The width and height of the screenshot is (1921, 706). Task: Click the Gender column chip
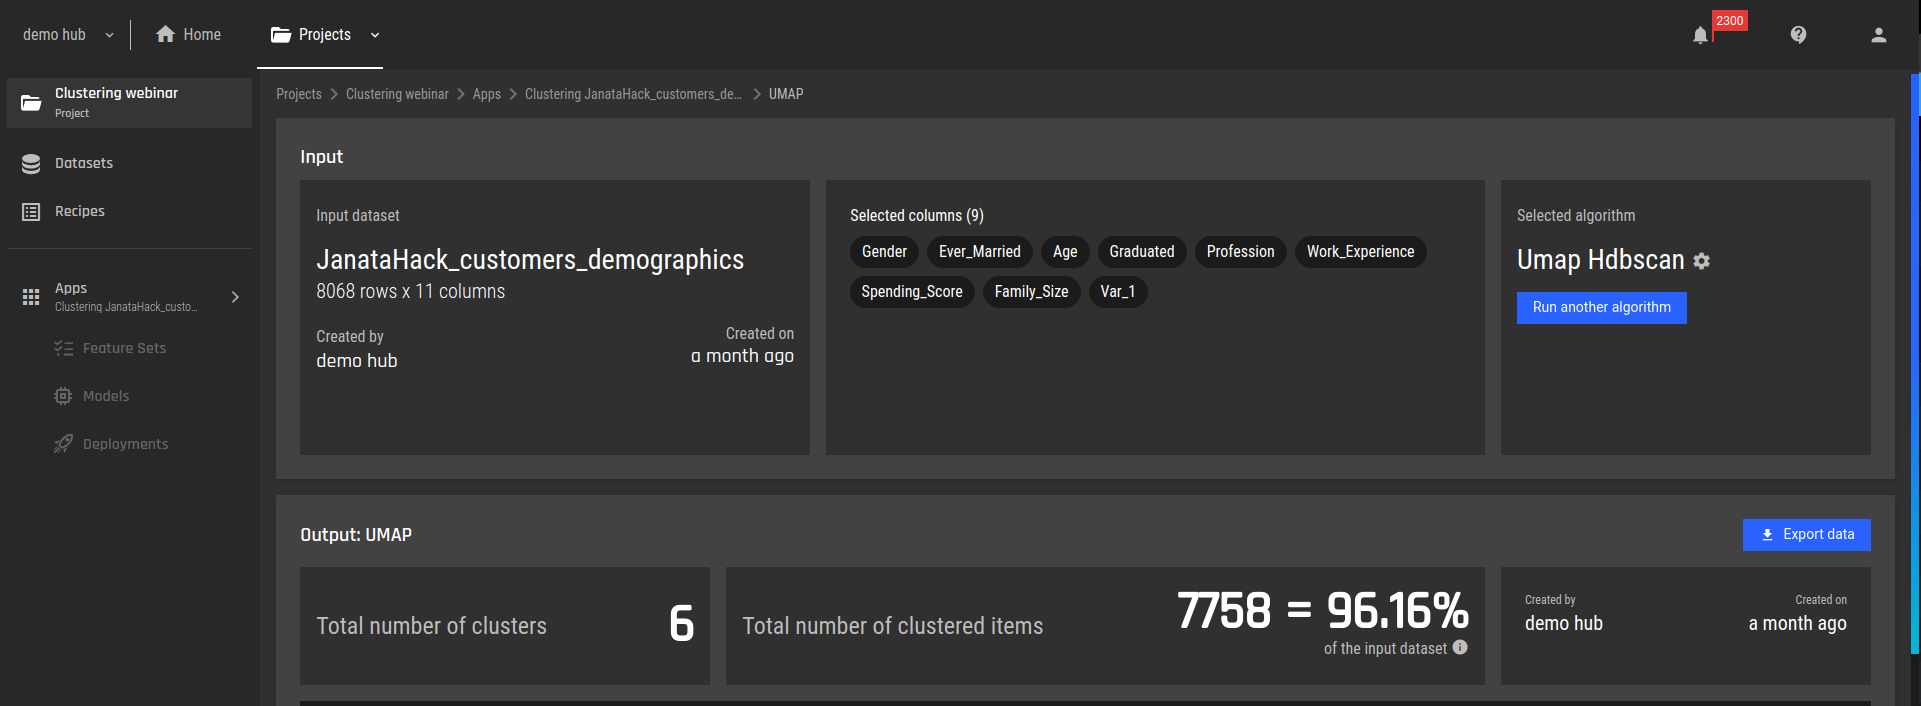[884, 252]
